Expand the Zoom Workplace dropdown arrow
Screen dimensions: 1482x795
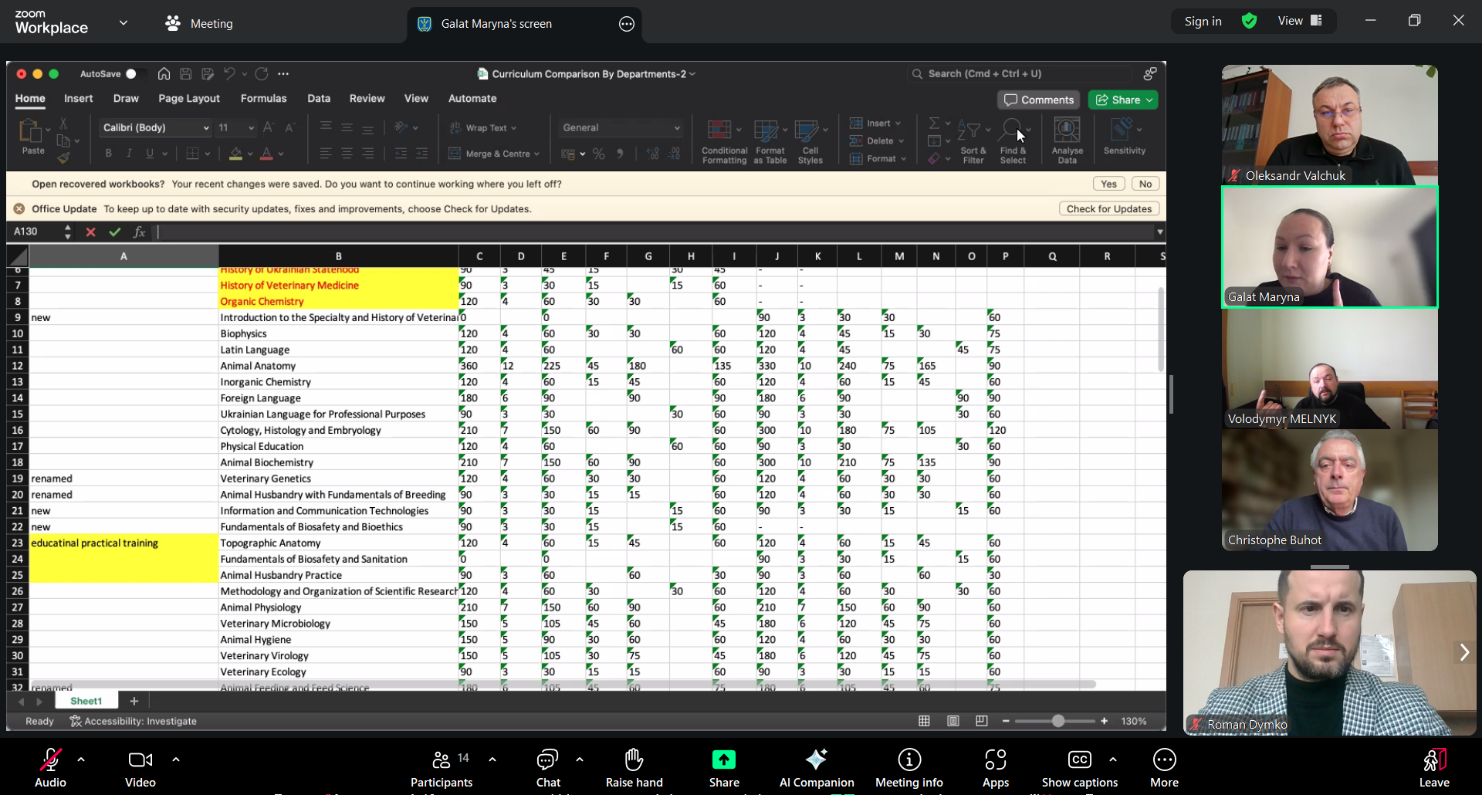click(x=123, y=22)
